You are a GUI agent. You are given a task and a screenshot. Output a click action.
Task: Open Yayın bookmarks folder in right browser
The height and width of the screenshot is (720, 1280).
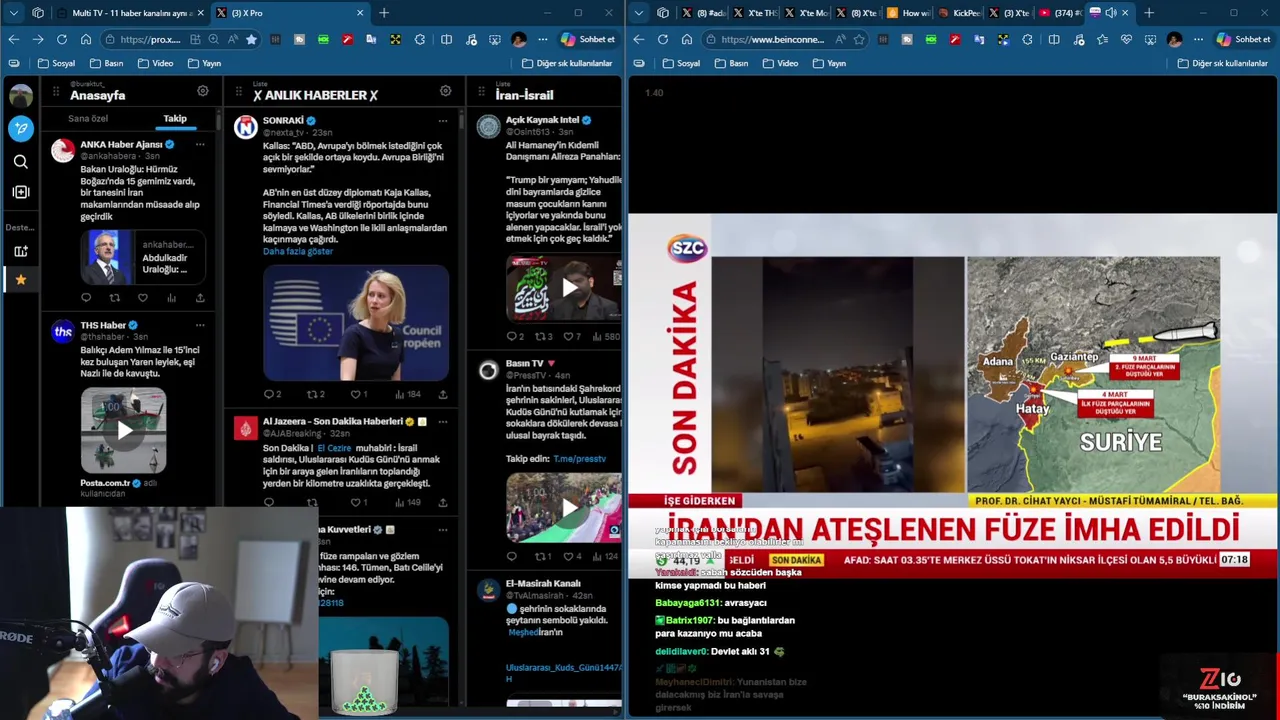tap(830, 63)
